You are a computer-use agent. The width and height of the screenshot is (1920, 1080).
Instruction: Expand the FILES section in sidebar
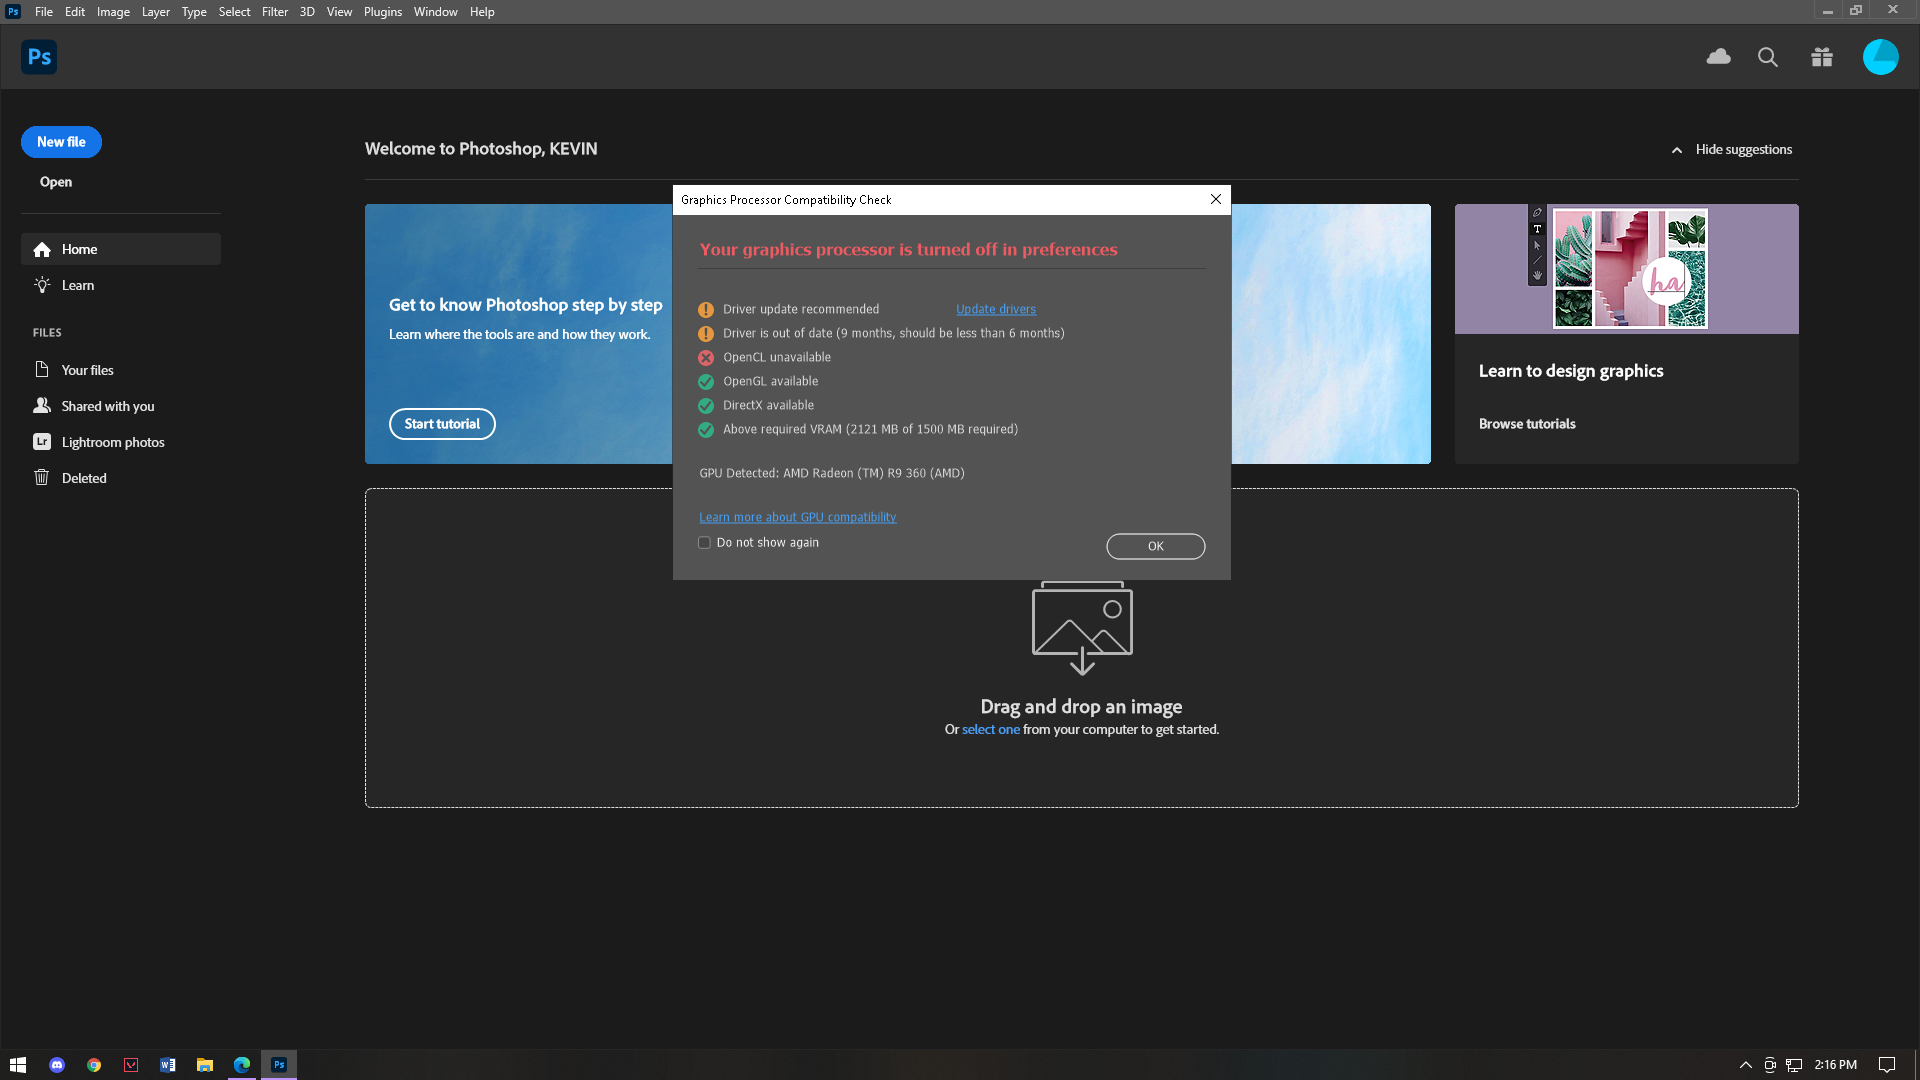pyautogui.click(x=47, y=332)
